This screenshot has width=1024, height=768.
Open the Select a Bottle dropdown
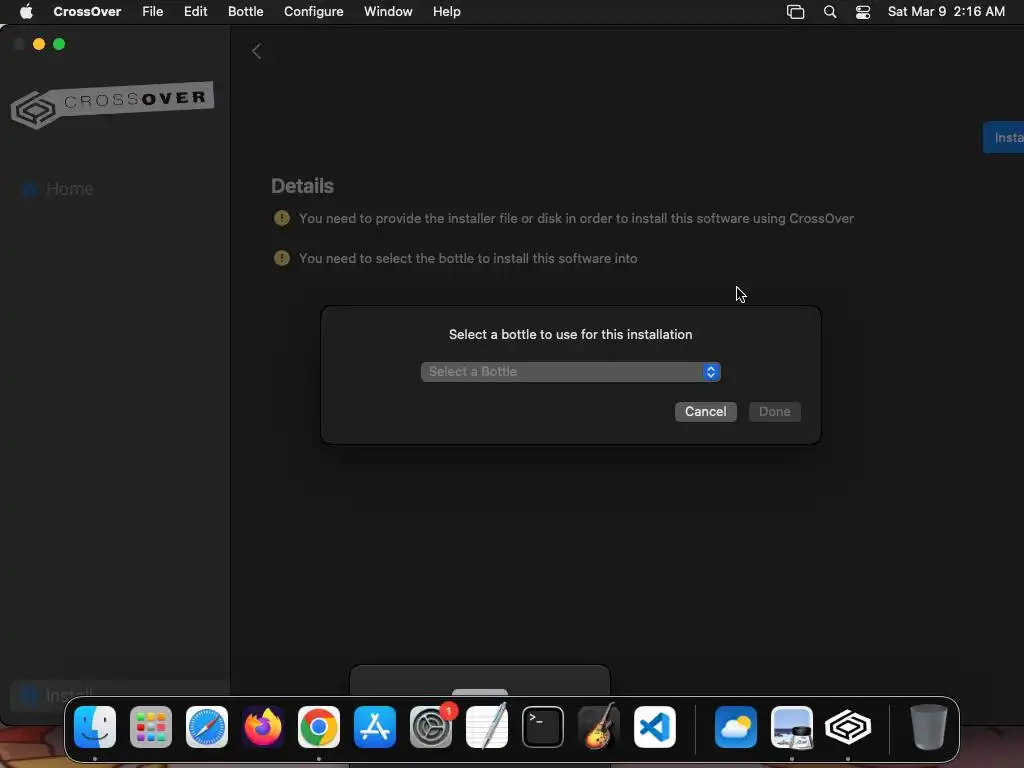click(570, 372)
